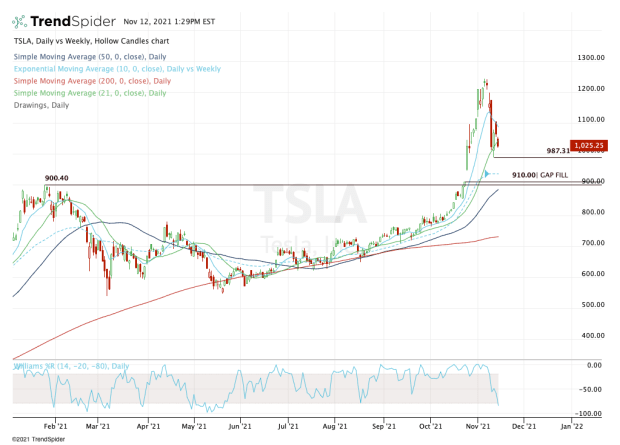This screenshot has height=445, width=620.
Task: Click the 500.00 price axis label
Action: point(593,305)
